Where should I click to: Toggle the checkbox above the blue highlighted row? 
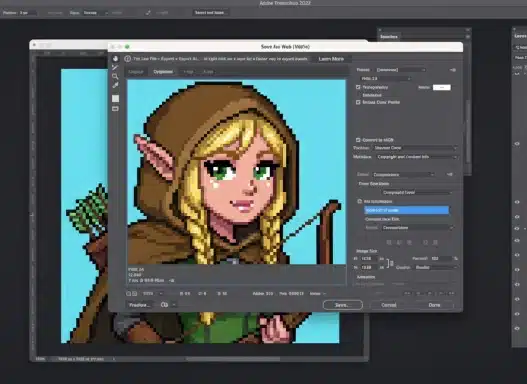(x=360, y=201)
